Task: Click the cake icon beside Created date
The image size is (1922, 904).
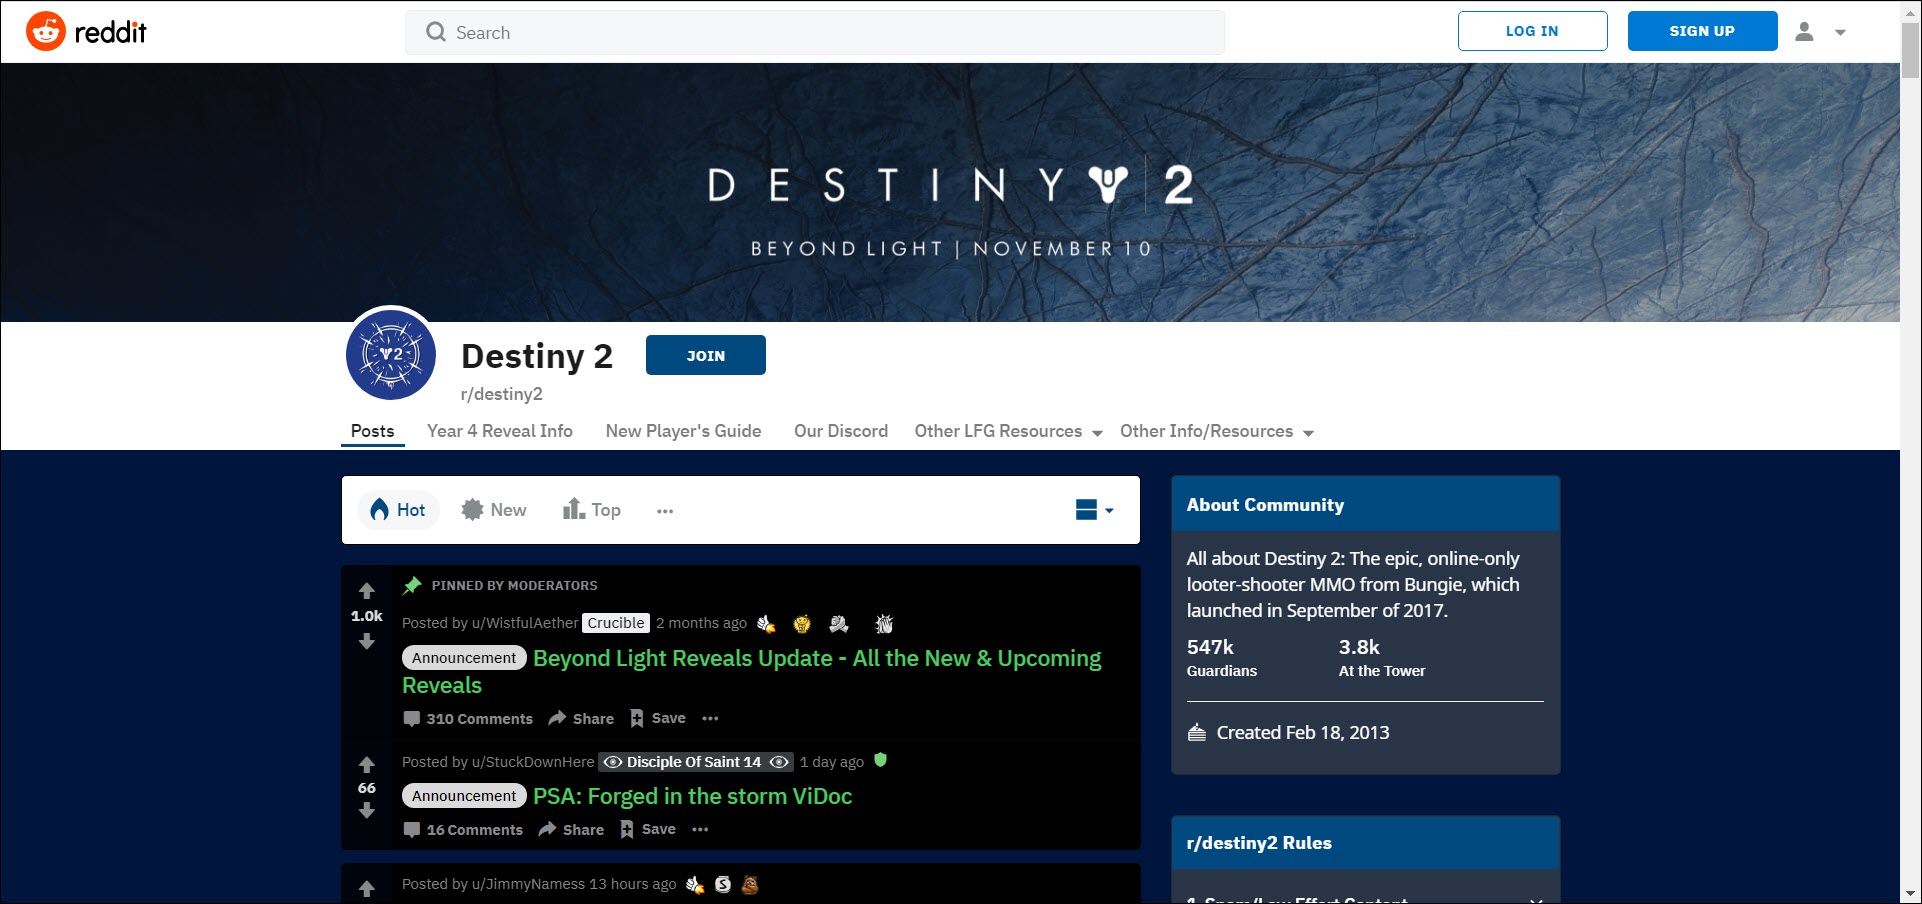Action: (1197, 733)
